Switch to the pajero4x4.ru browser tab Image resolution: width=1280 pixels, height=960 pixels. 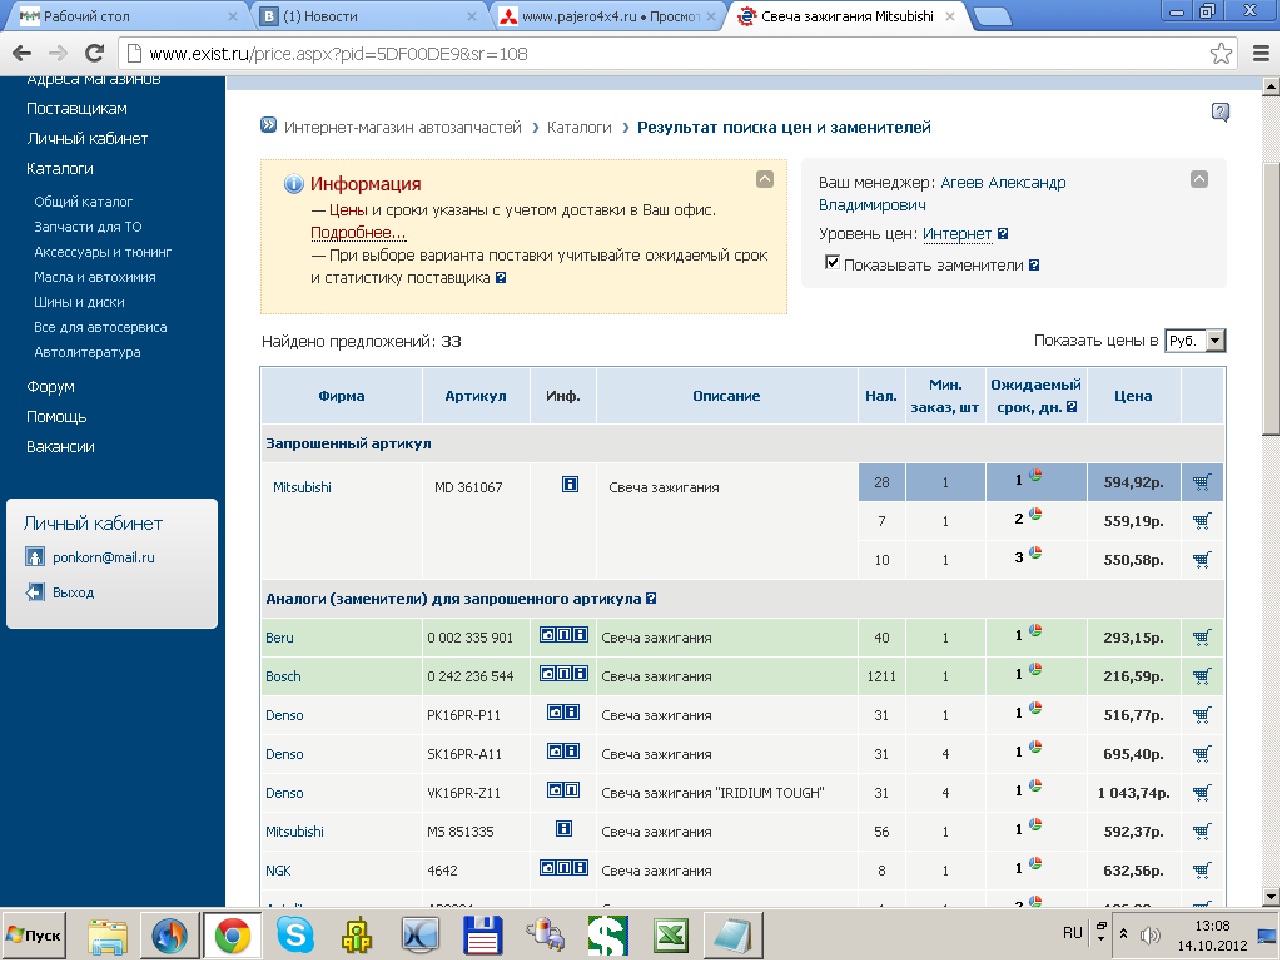click(x=607, y=16)
